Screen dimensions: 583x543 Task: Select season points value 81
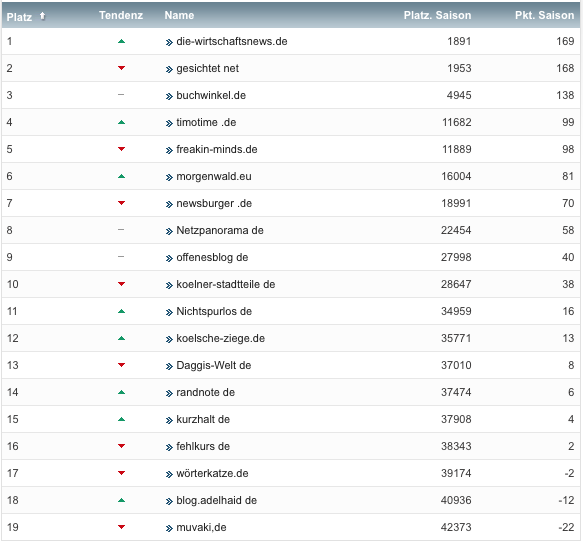568,176
